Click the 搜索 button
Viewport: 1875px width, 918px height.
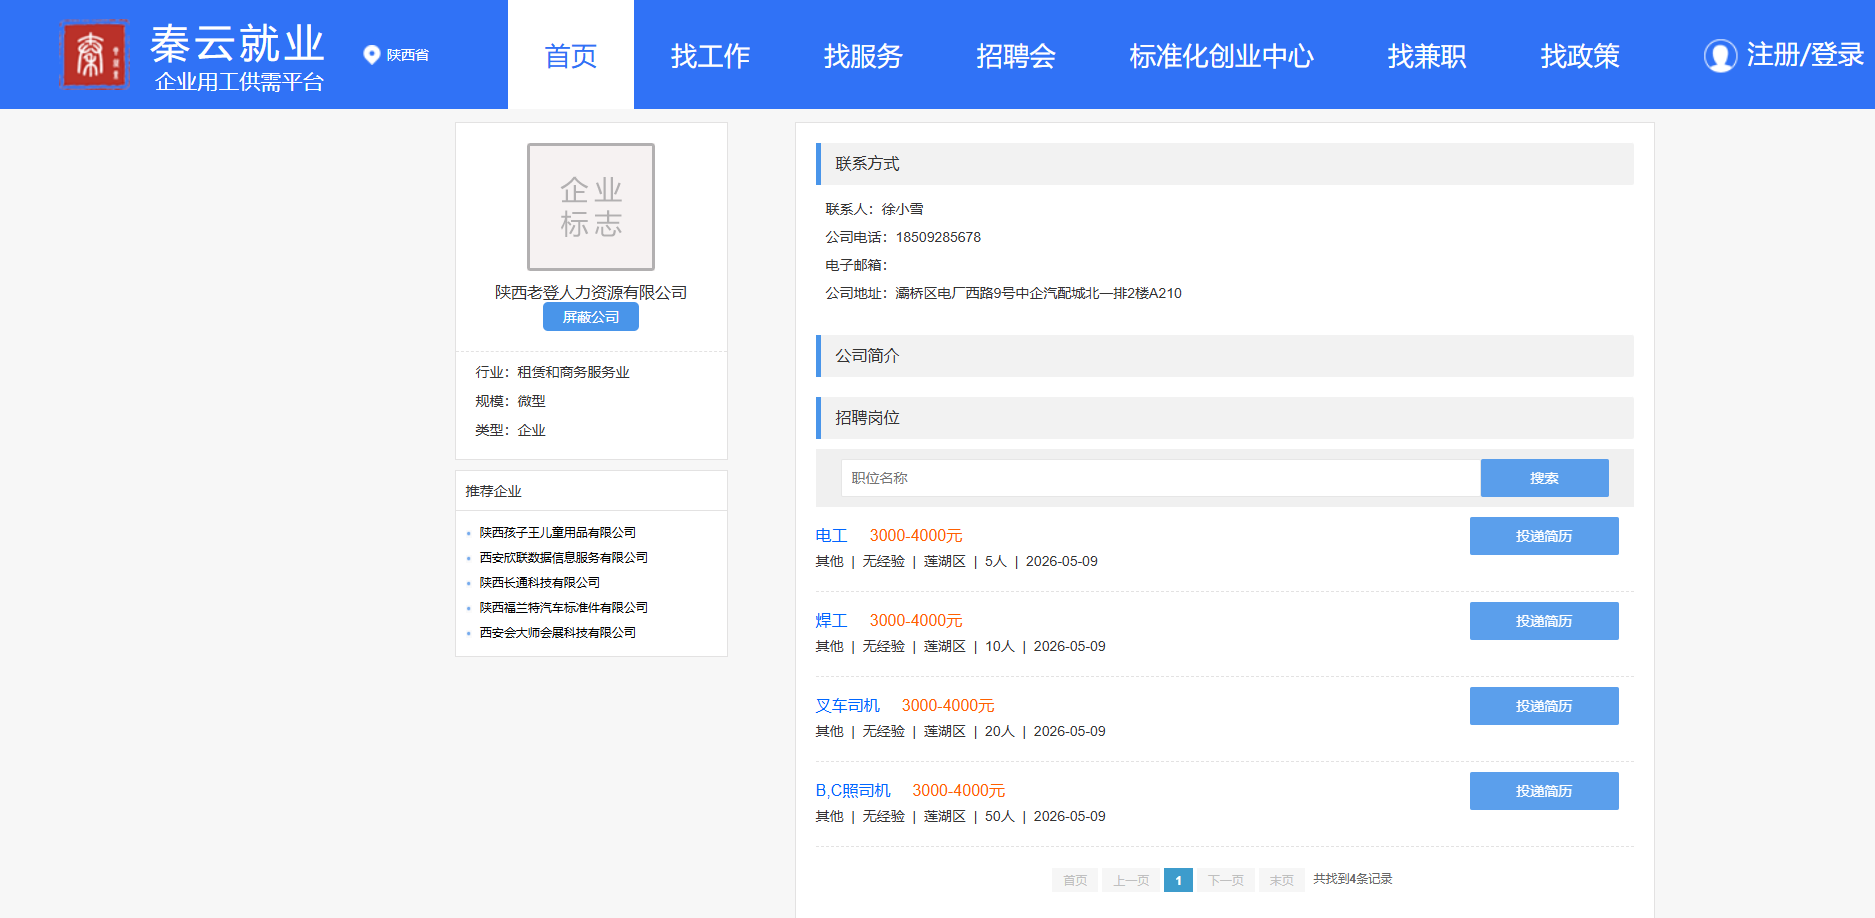pyautogui.click(x=1544, y=478)
